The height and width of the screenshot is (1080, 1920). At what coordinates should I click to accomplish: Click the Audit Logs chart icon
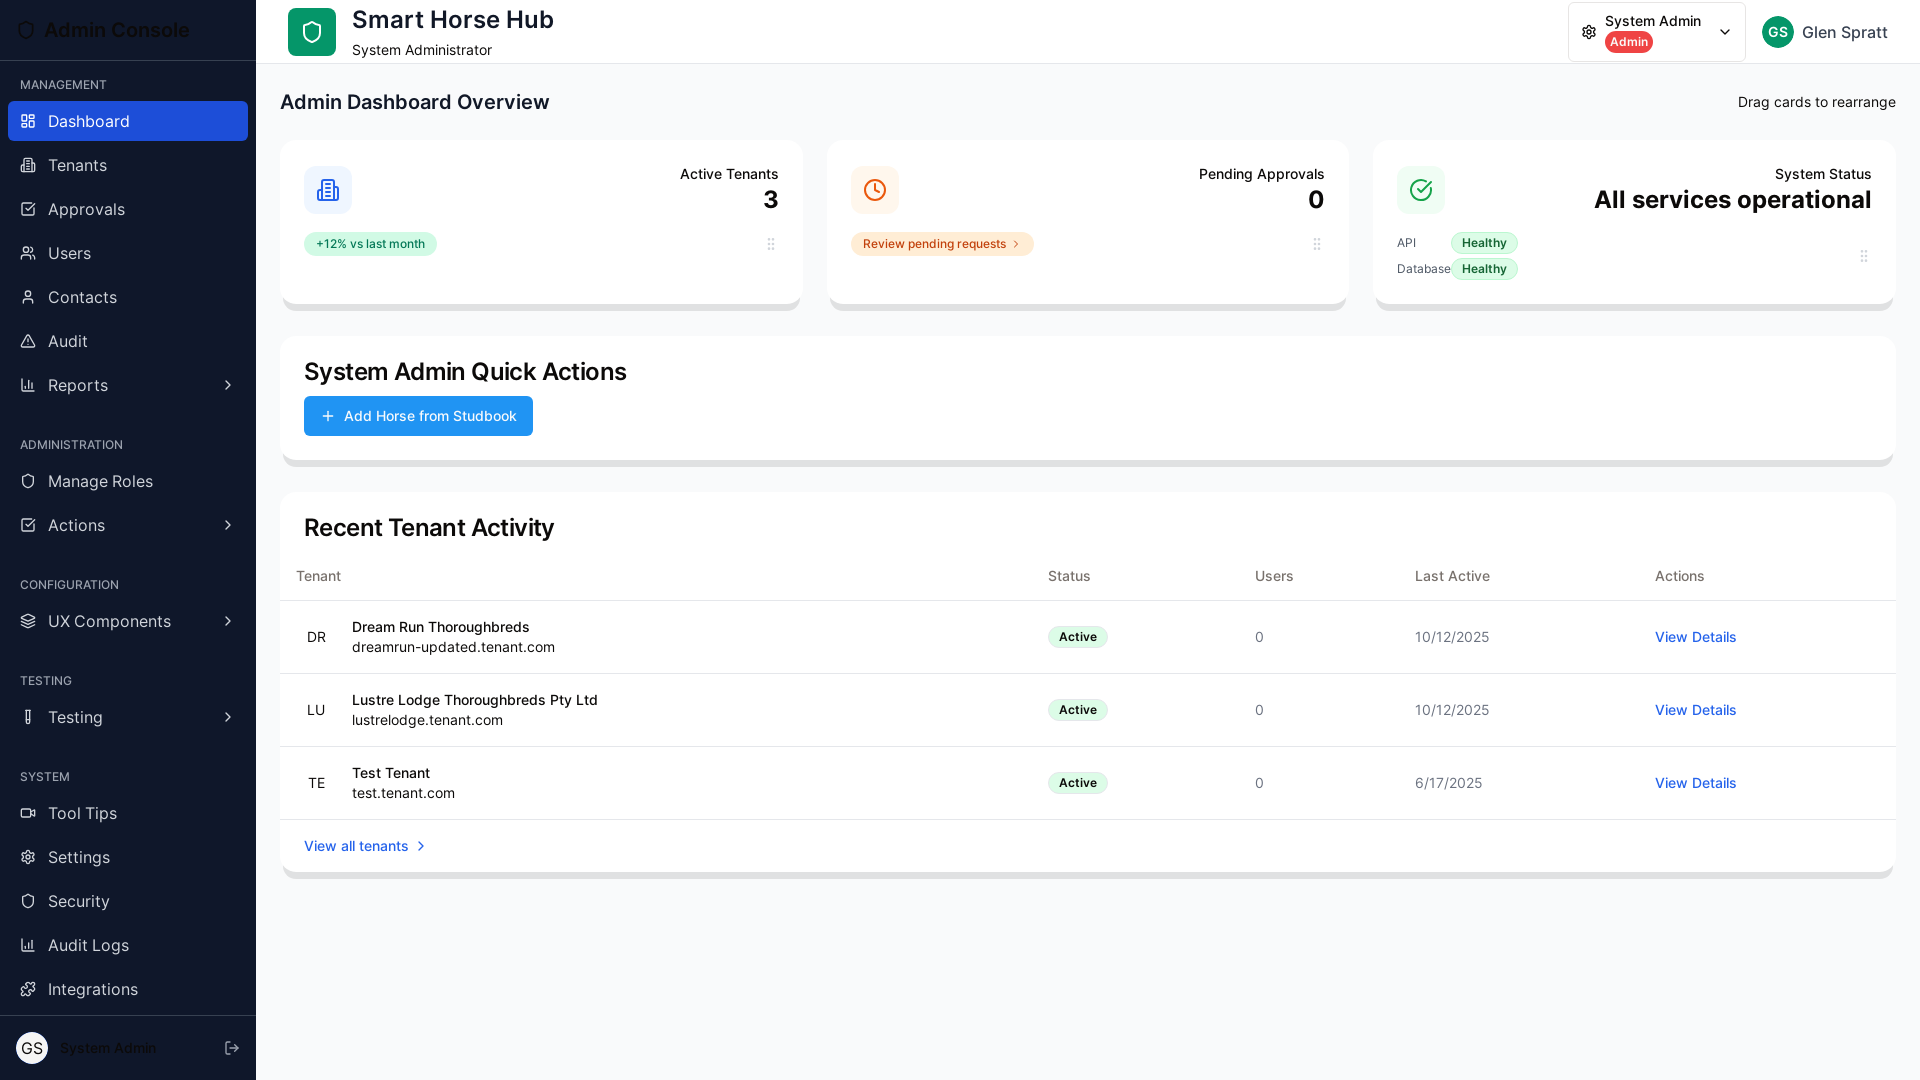tap(28, 945)
